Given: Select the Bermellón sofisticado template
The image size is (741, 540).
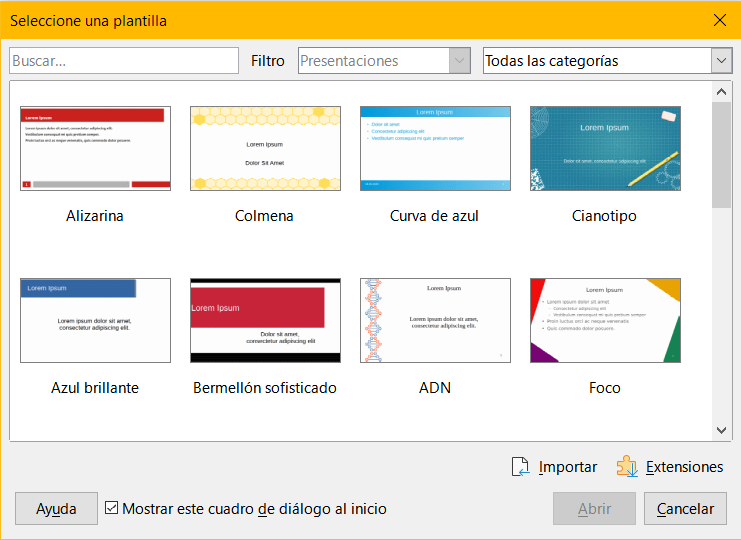Looking at the screenshot, I should coord(265,320).
